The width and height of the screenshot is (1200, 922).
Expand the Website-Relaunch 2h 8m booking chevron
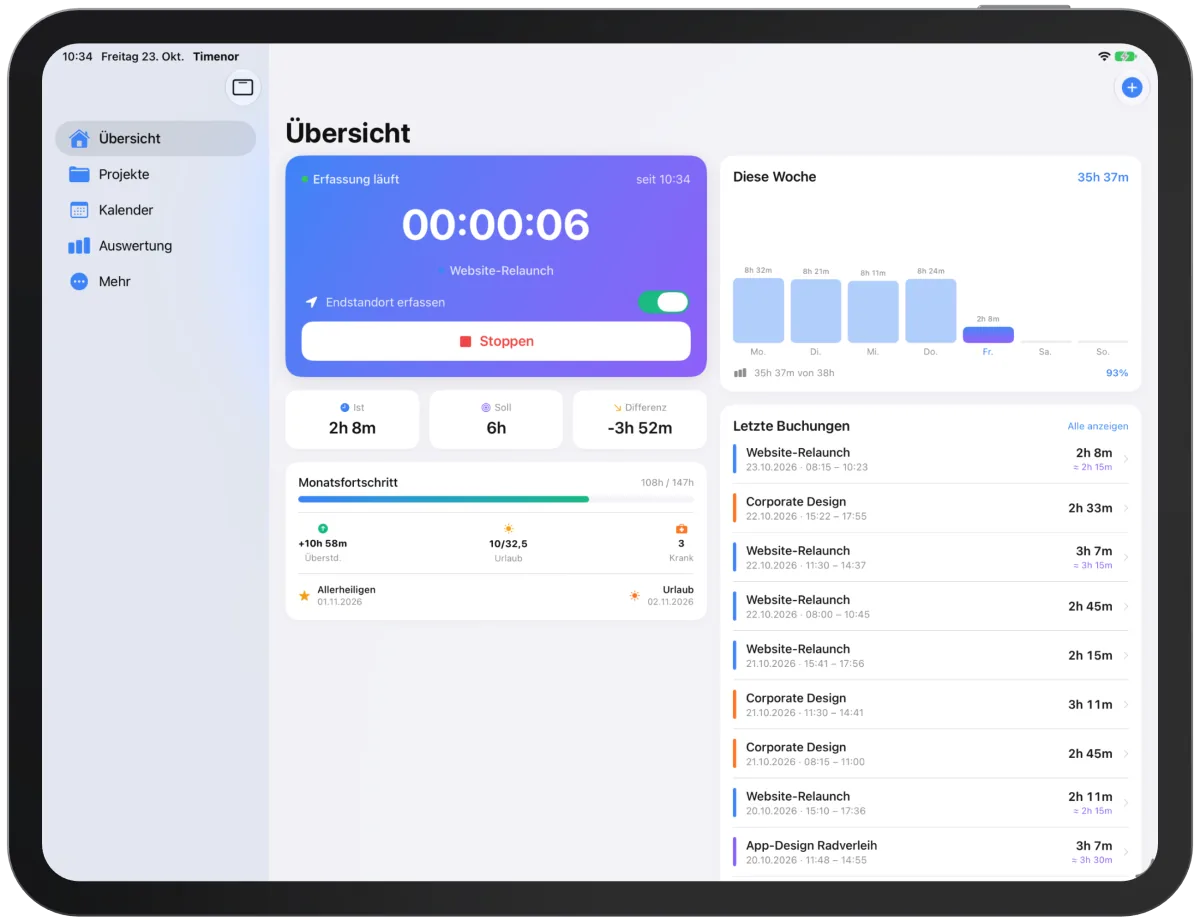[x=1126, y=459]
